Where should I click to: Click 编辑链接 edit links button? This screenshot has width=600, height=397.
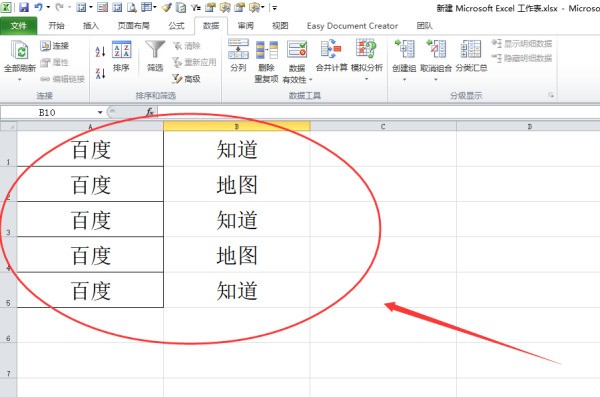click(x=62, y=79)
